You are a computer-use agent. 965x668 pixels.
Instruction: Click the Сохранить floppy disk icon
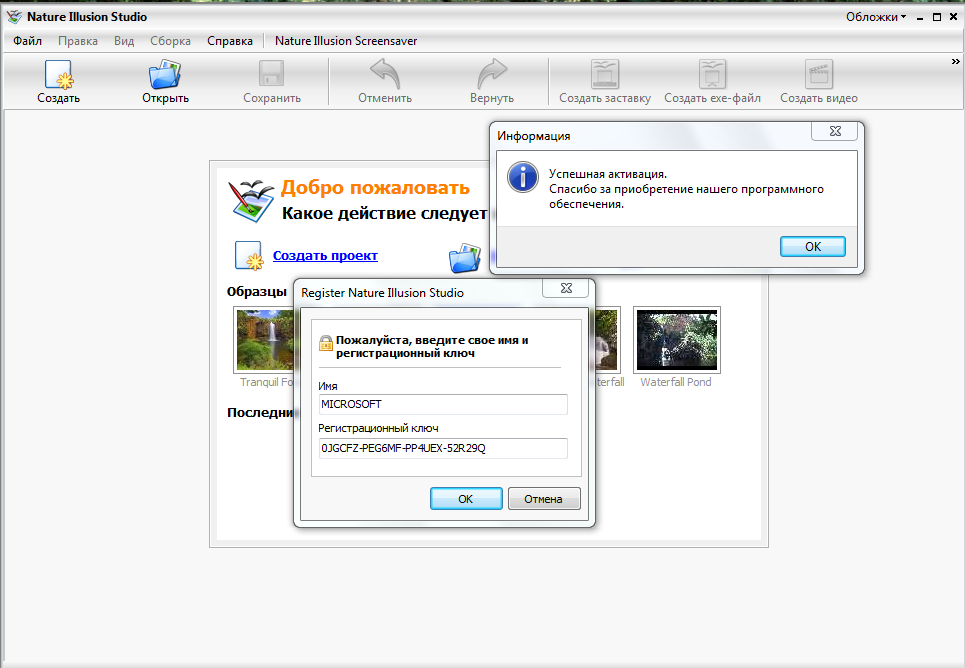click(271, 74)
